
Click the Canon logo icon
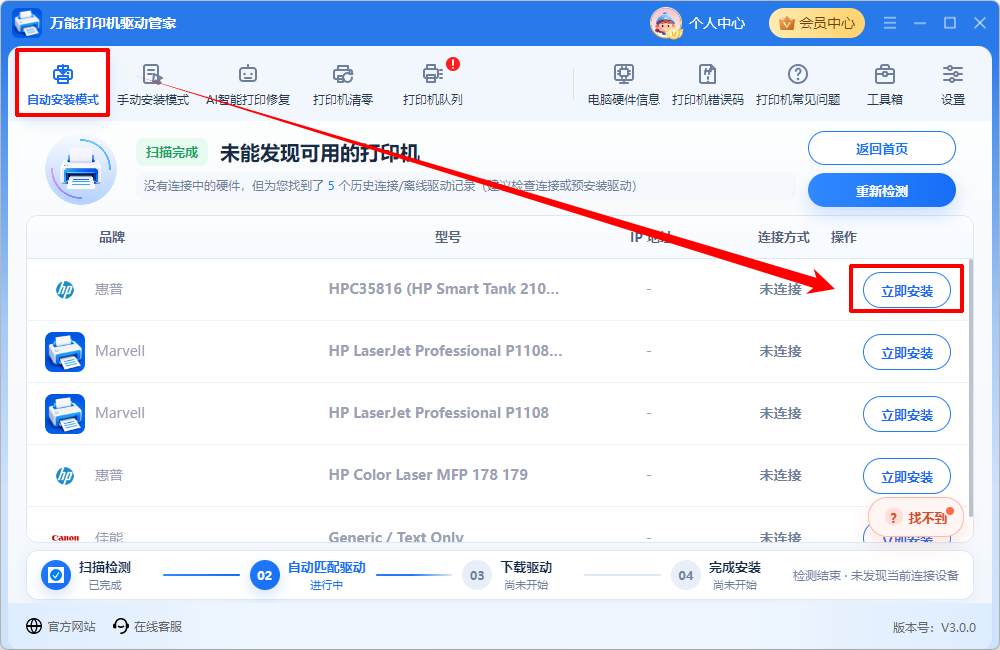point(65,538)
